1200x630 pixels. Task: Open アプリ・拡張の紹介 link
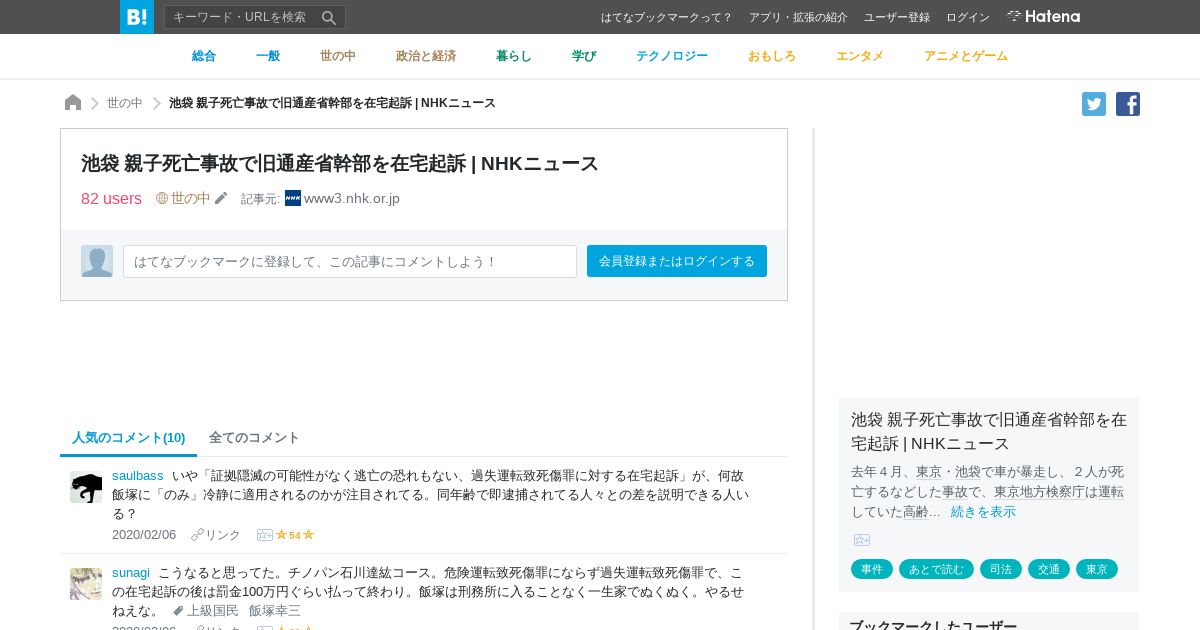798,17
